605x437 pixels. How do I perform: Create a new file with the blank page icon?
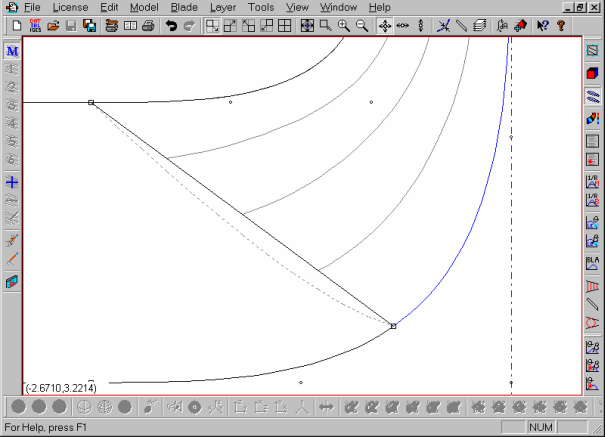pos(17,26)
